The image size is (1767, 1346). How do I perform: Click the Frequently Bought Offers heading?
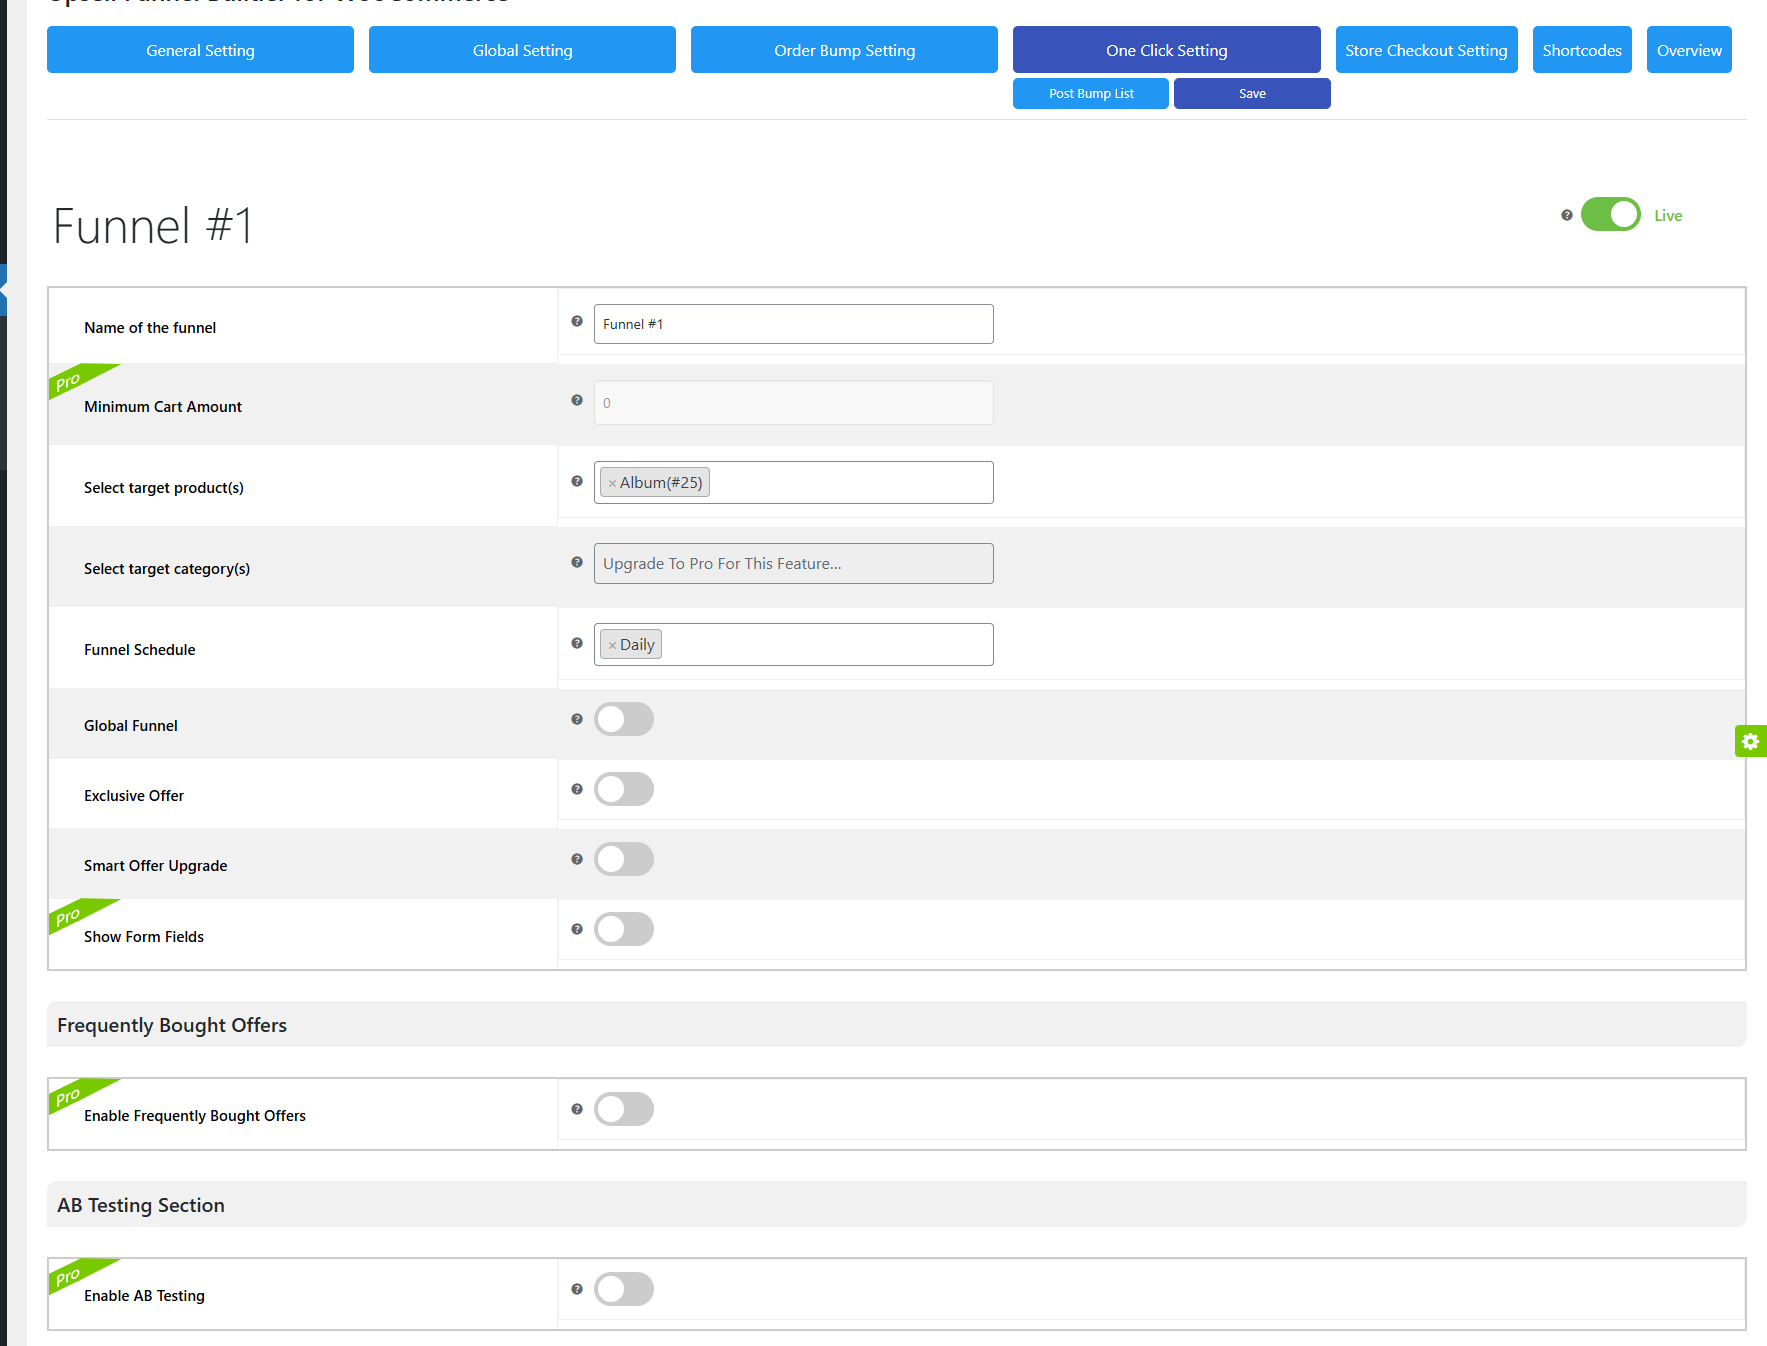point(172,1025)
